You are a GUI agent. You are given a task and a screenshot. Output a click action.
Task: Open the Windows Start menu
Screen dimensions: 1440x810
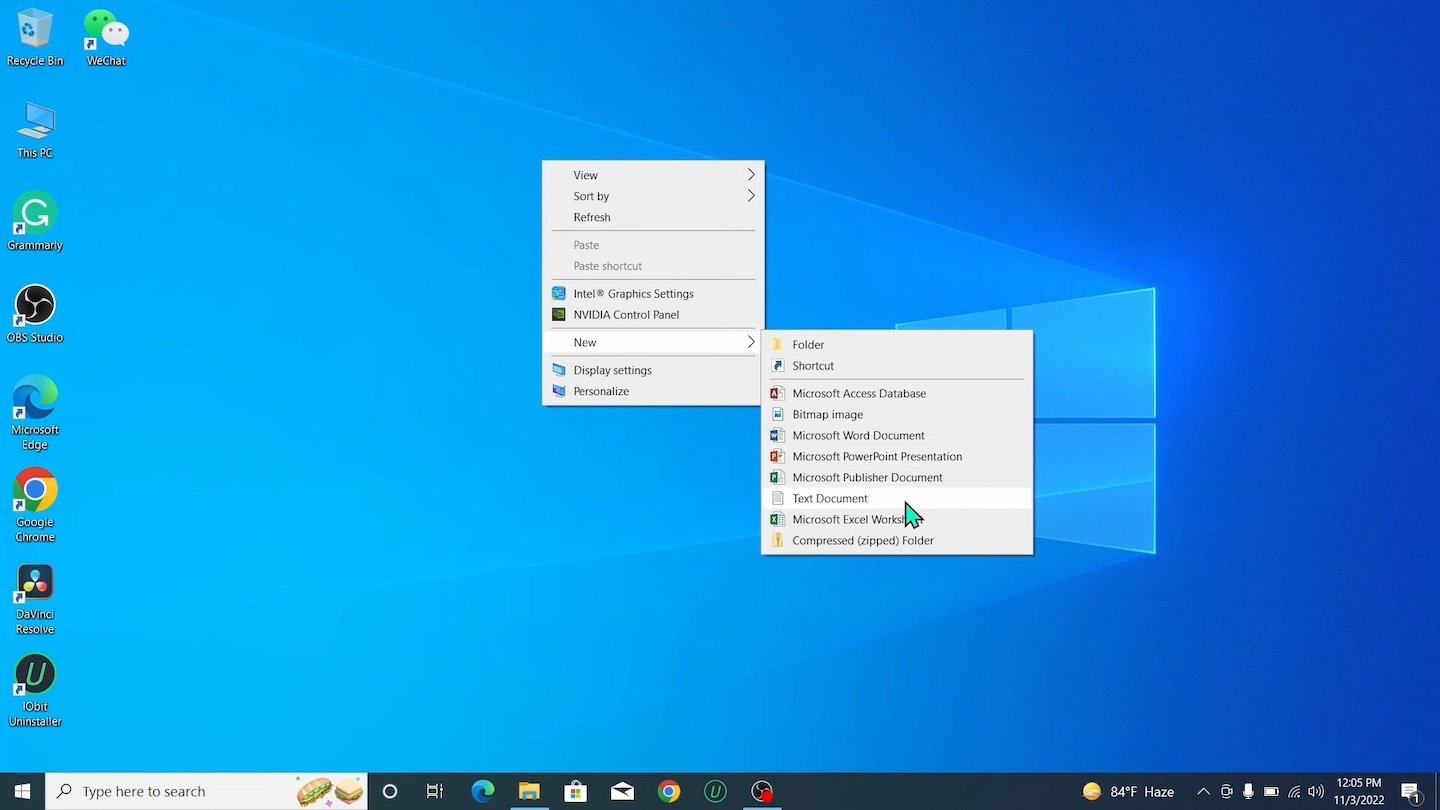(x=22, y=791)
